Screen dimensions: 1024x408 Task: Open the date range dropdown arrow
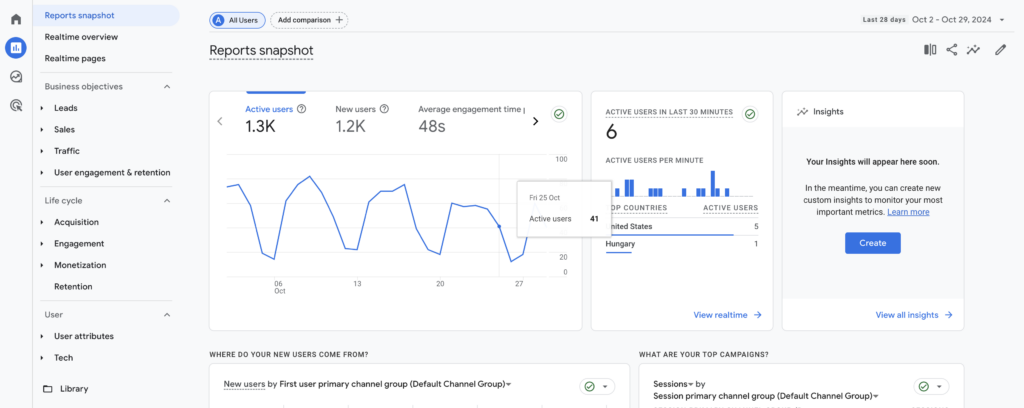tap(1002, 20)
